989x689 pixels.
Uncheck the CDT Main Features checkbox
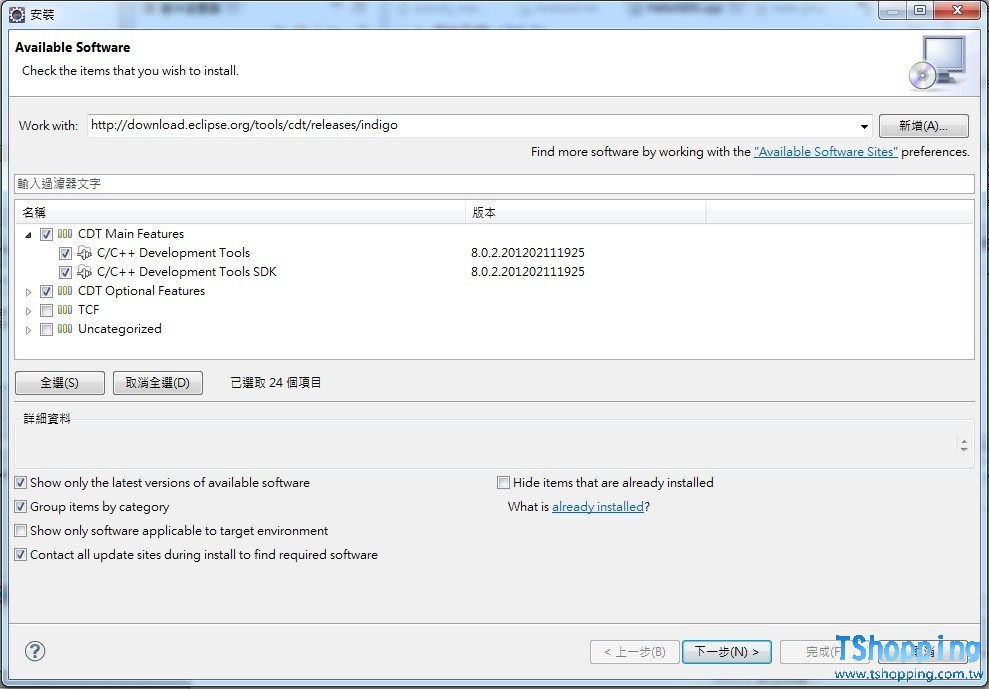[x=46, y=234]
